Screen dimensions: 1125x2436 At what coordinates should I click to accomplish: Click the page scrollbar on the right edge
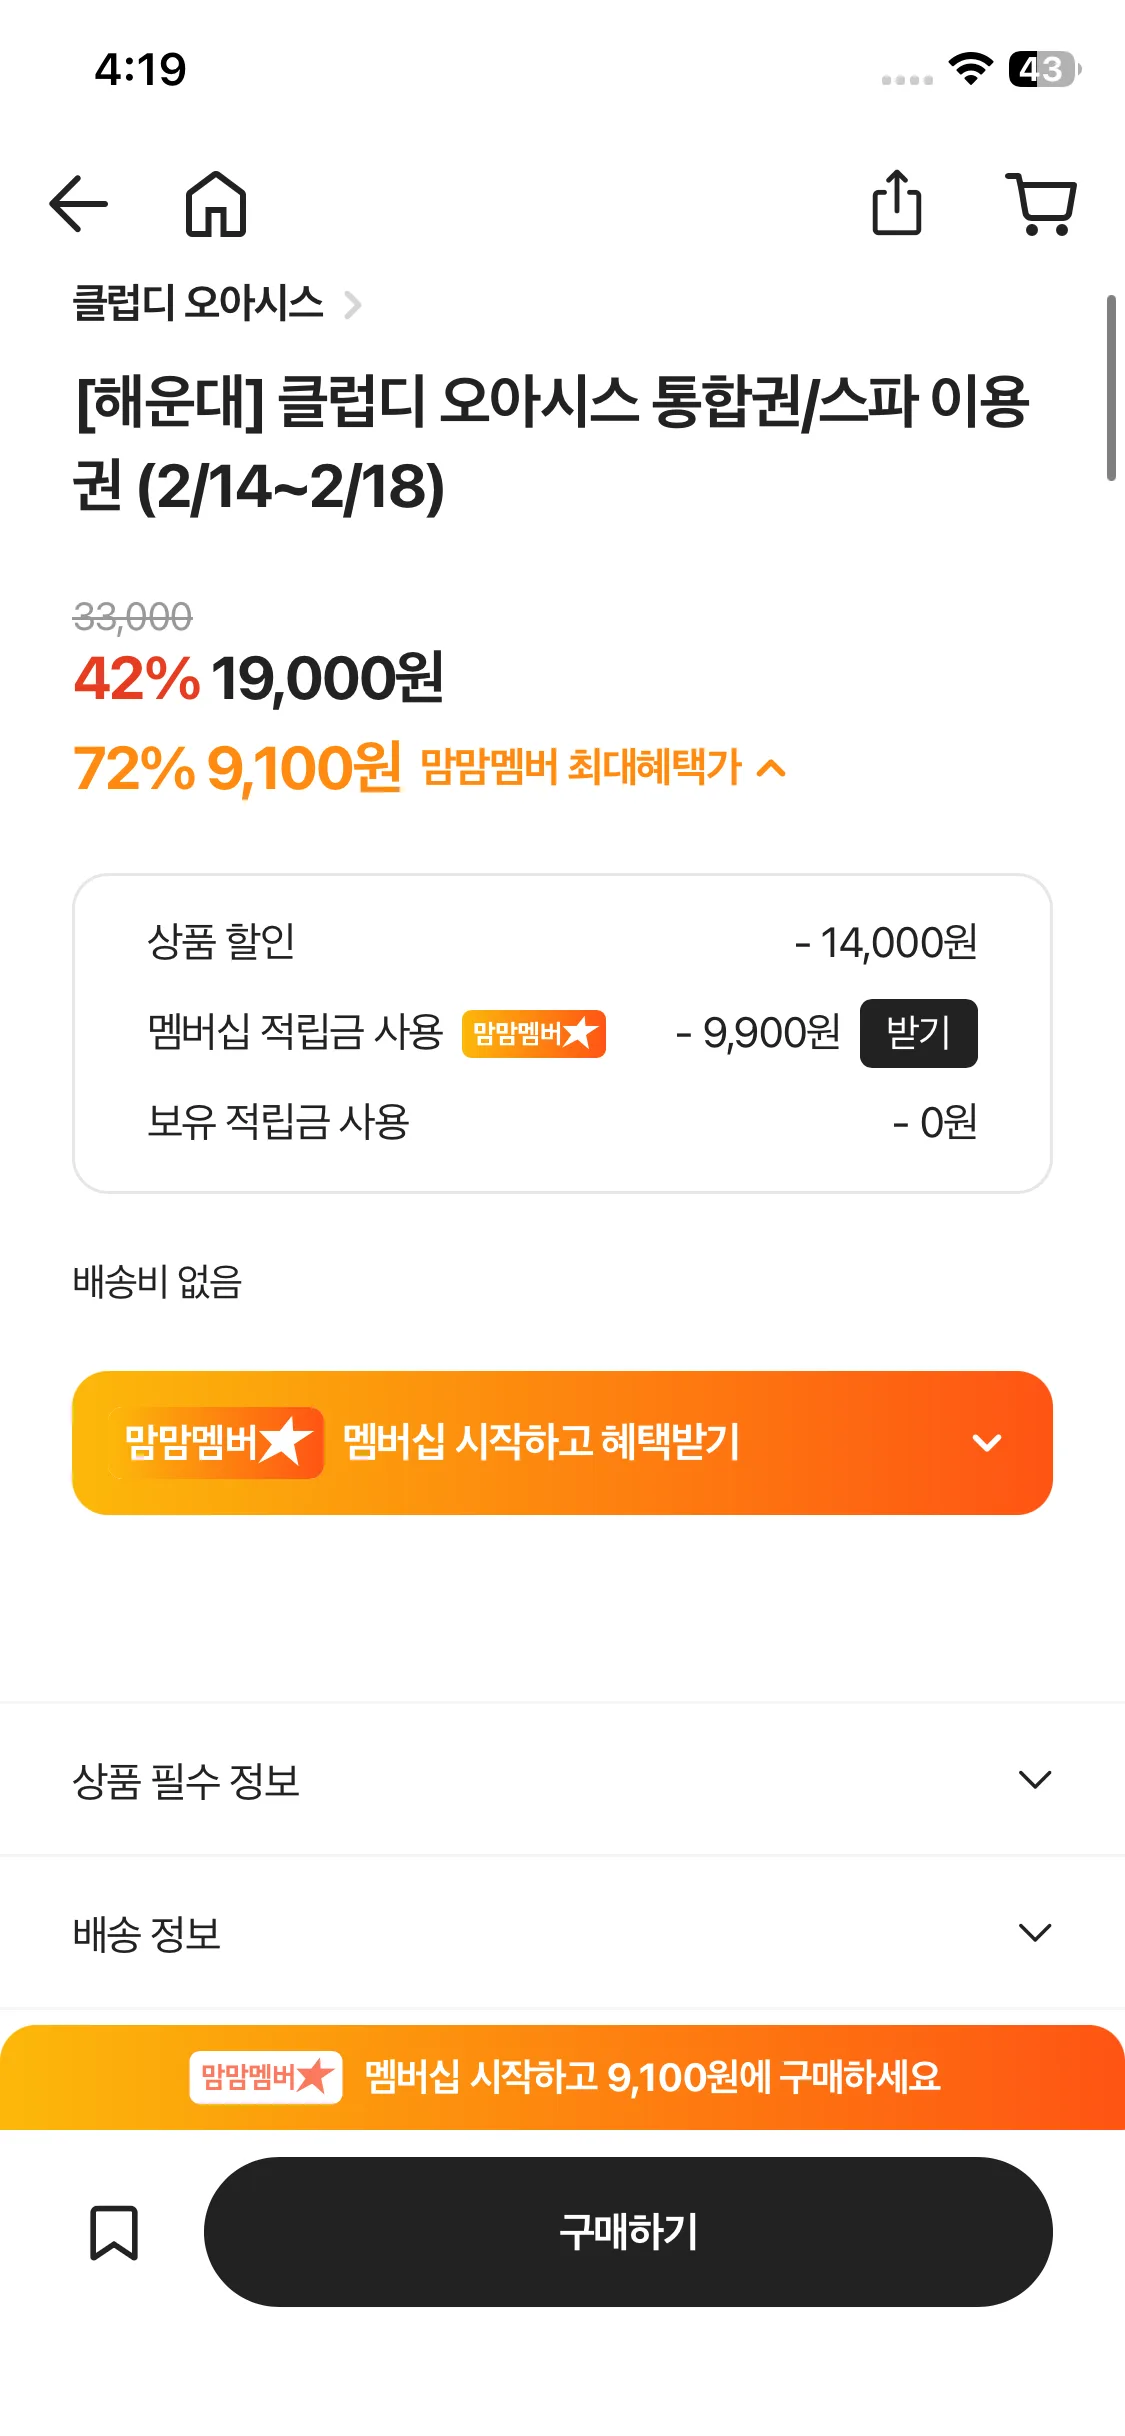point(1111,388)
